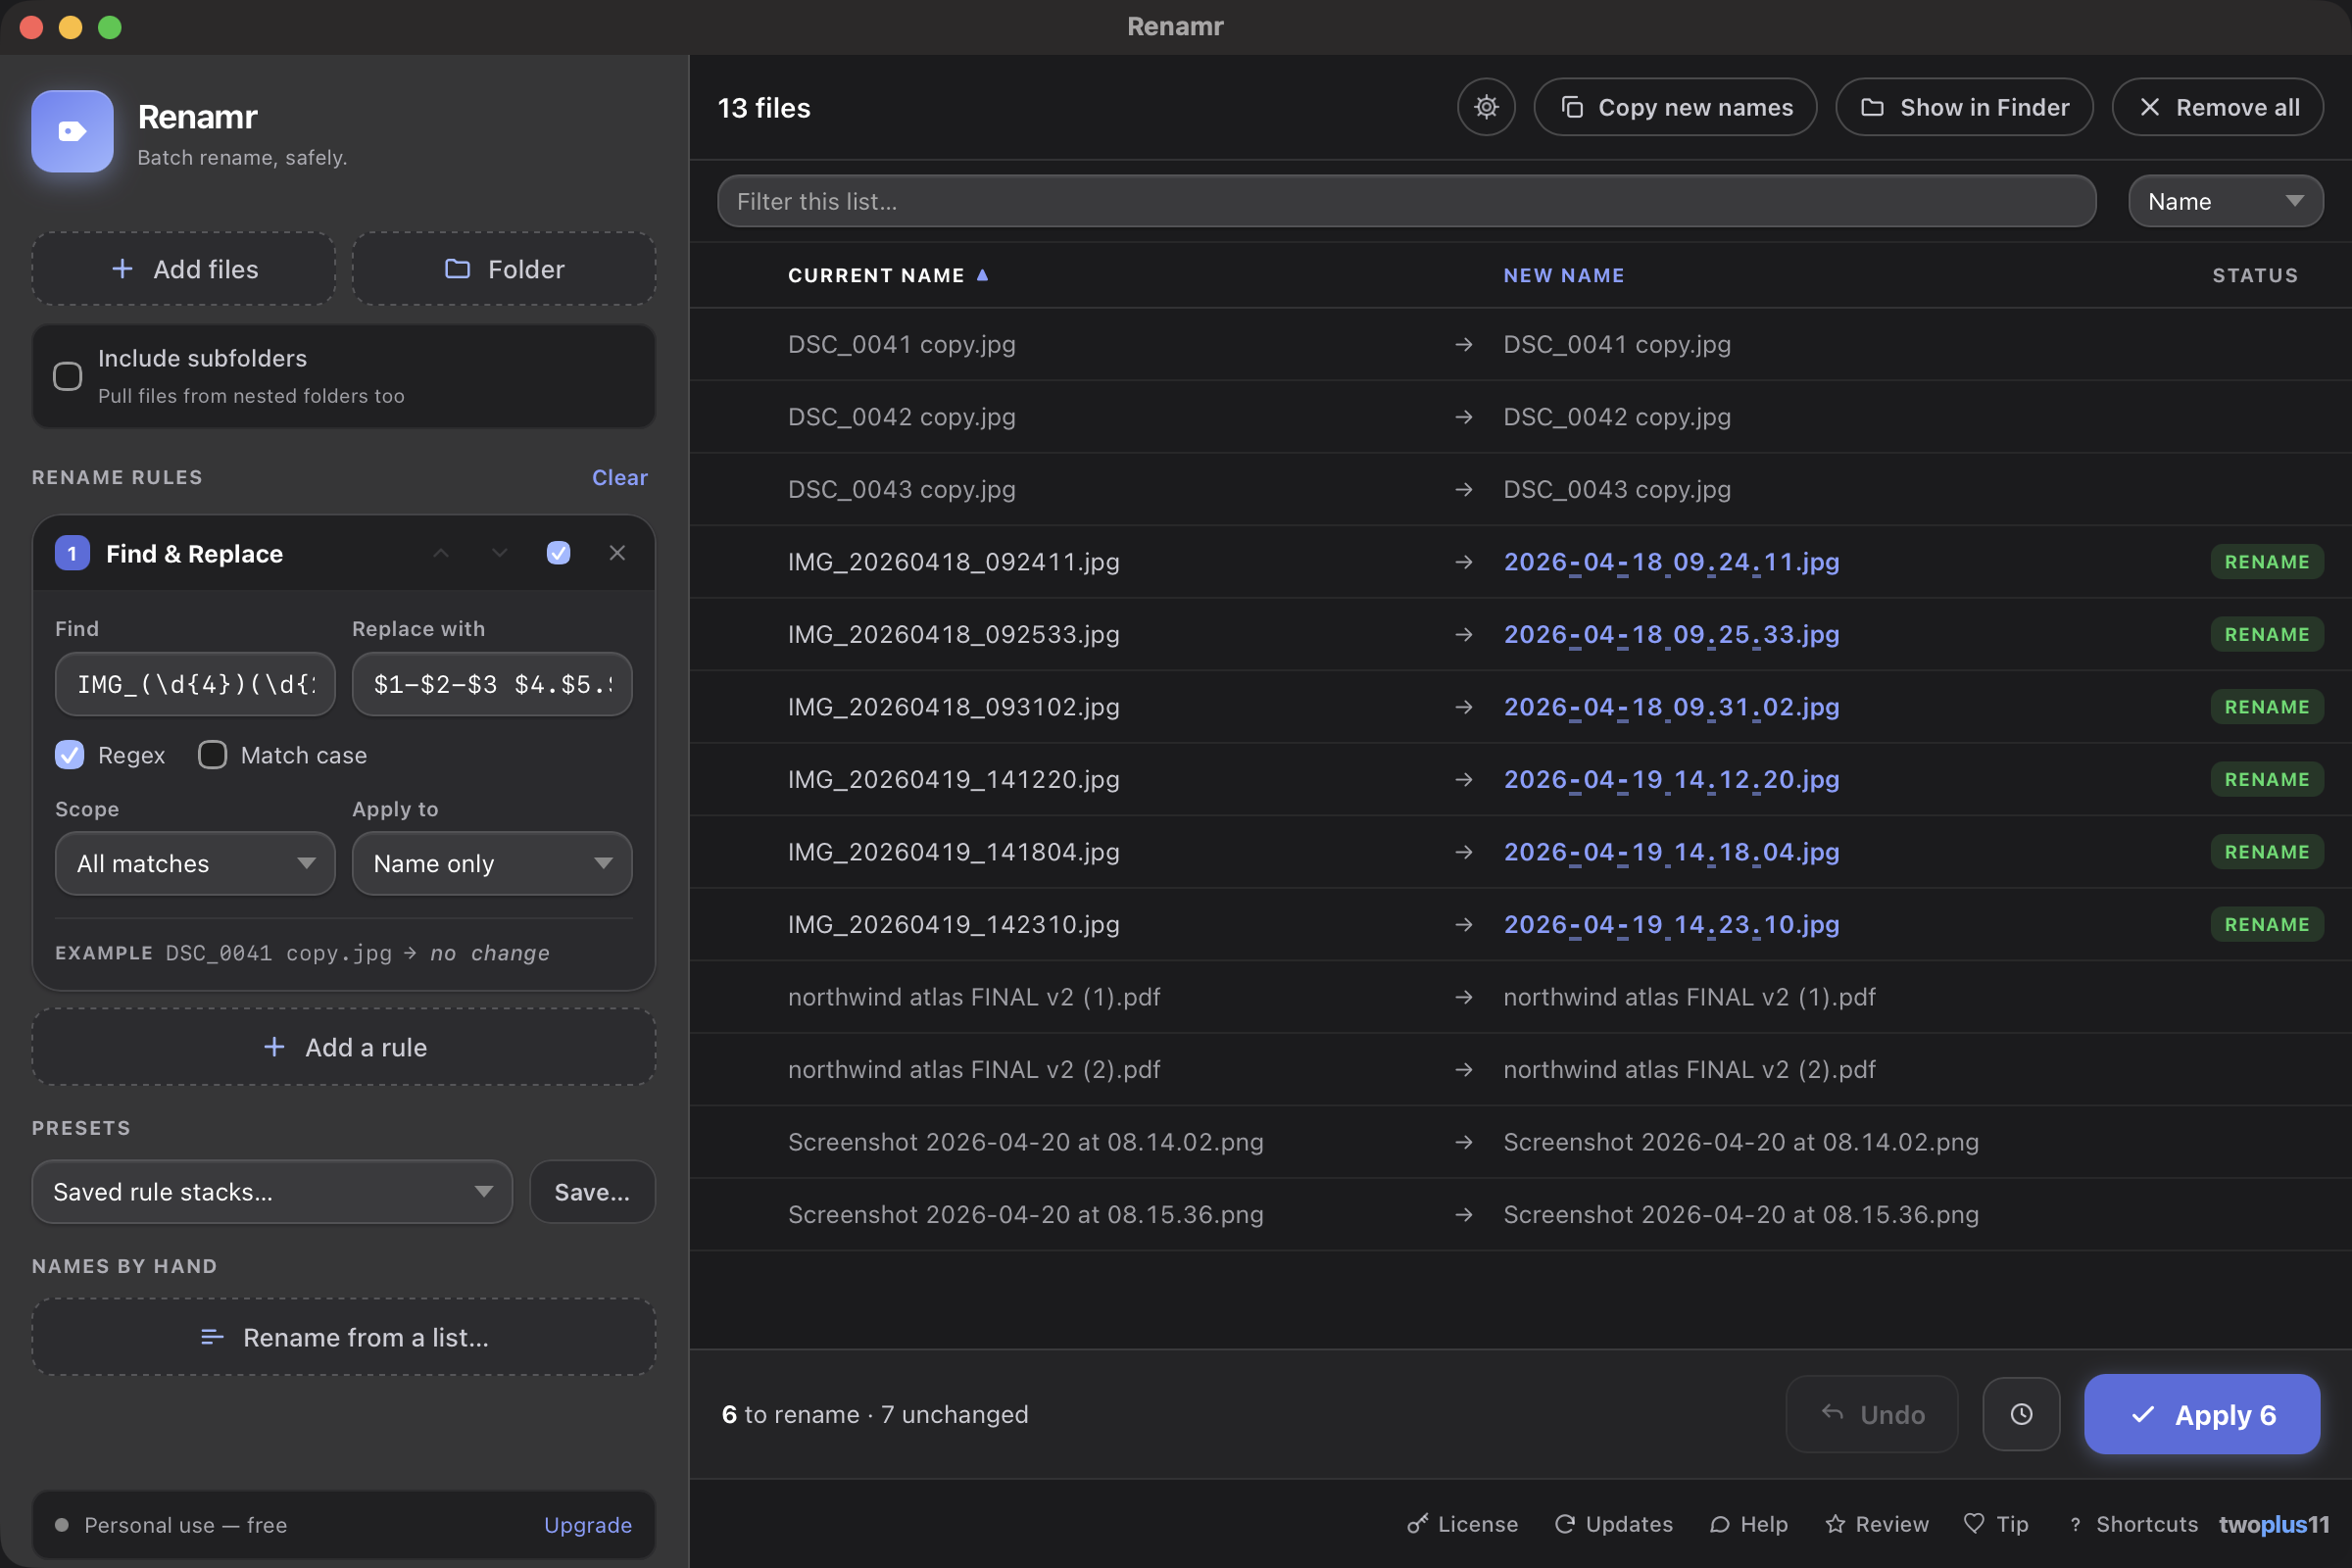
Task: Click new name 2026-04-19 14.12.20.jpg
Action: pyautogui.click(x=1671, y=779)
